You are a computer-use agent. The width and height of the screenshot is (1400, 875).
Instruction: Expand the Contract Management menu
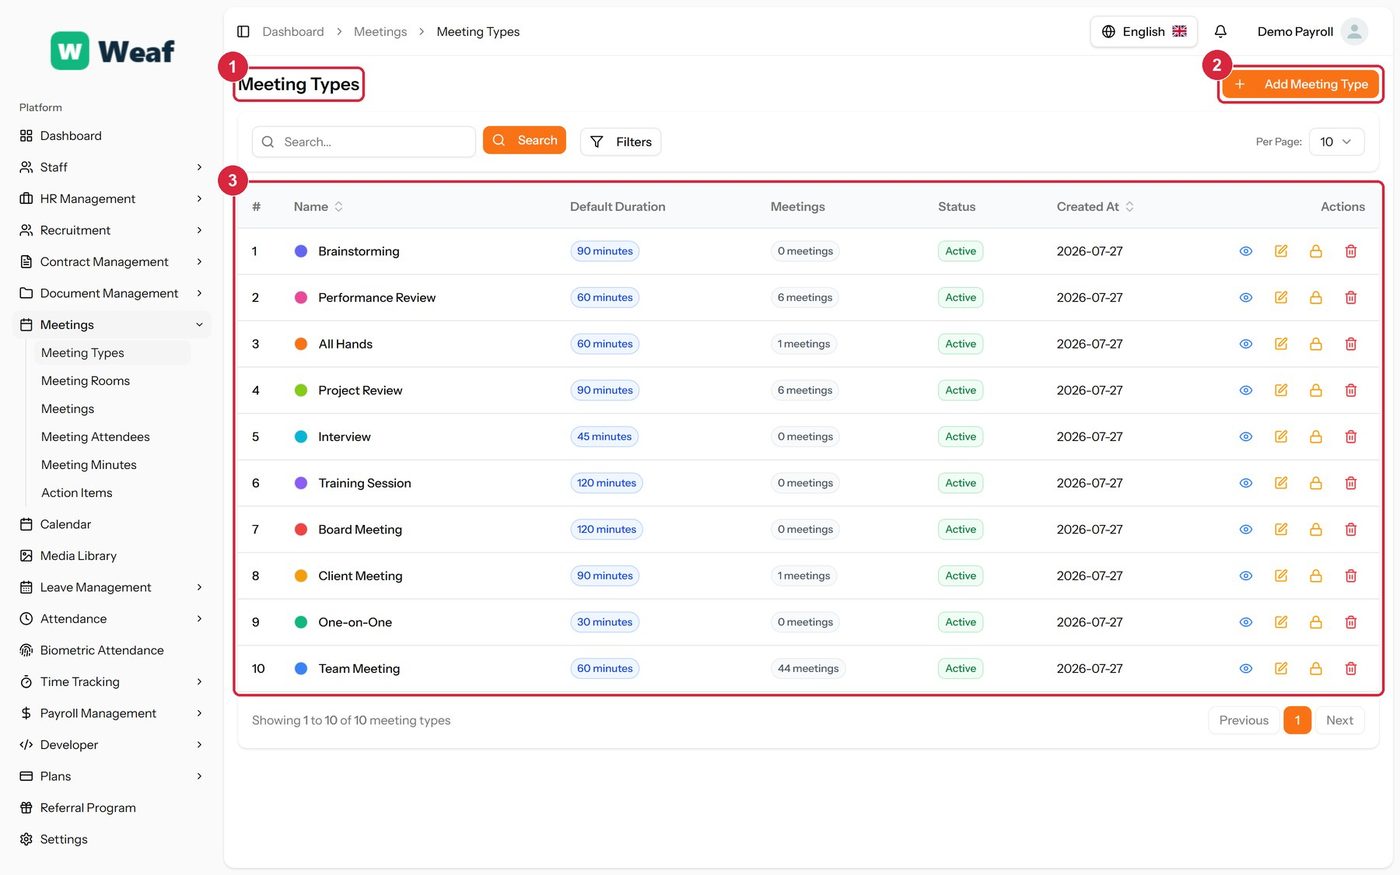(x=111, y=262)
